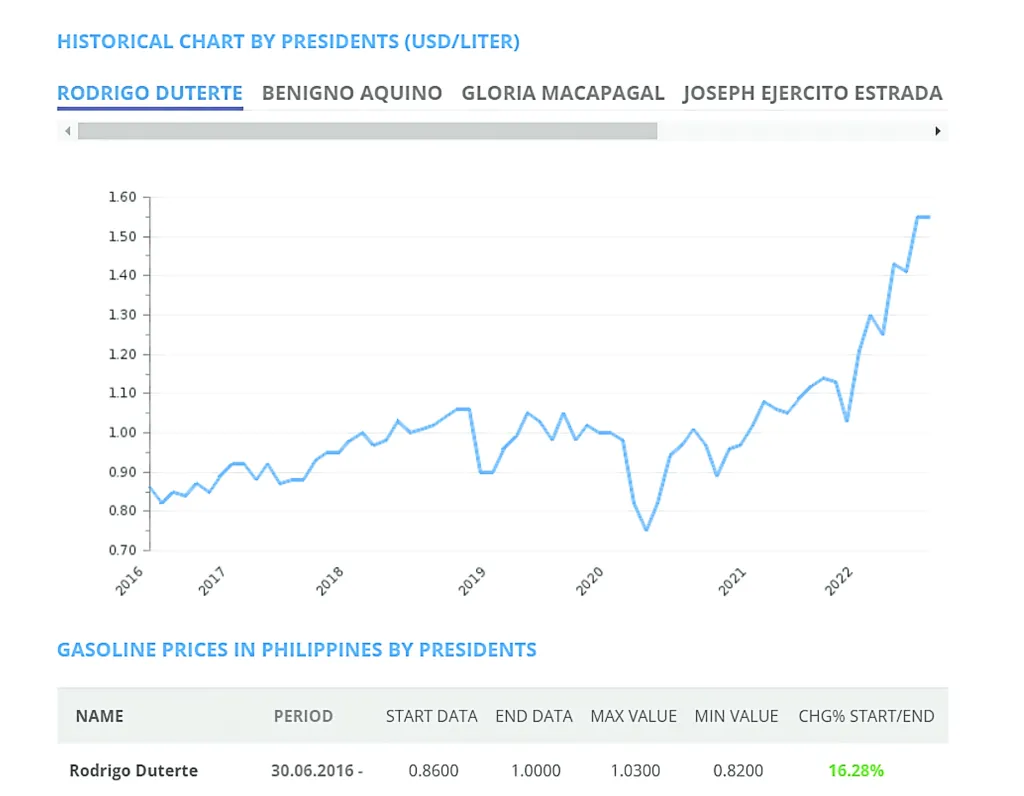Open the Gloria Macapagal tab

(x=562, y=93)
